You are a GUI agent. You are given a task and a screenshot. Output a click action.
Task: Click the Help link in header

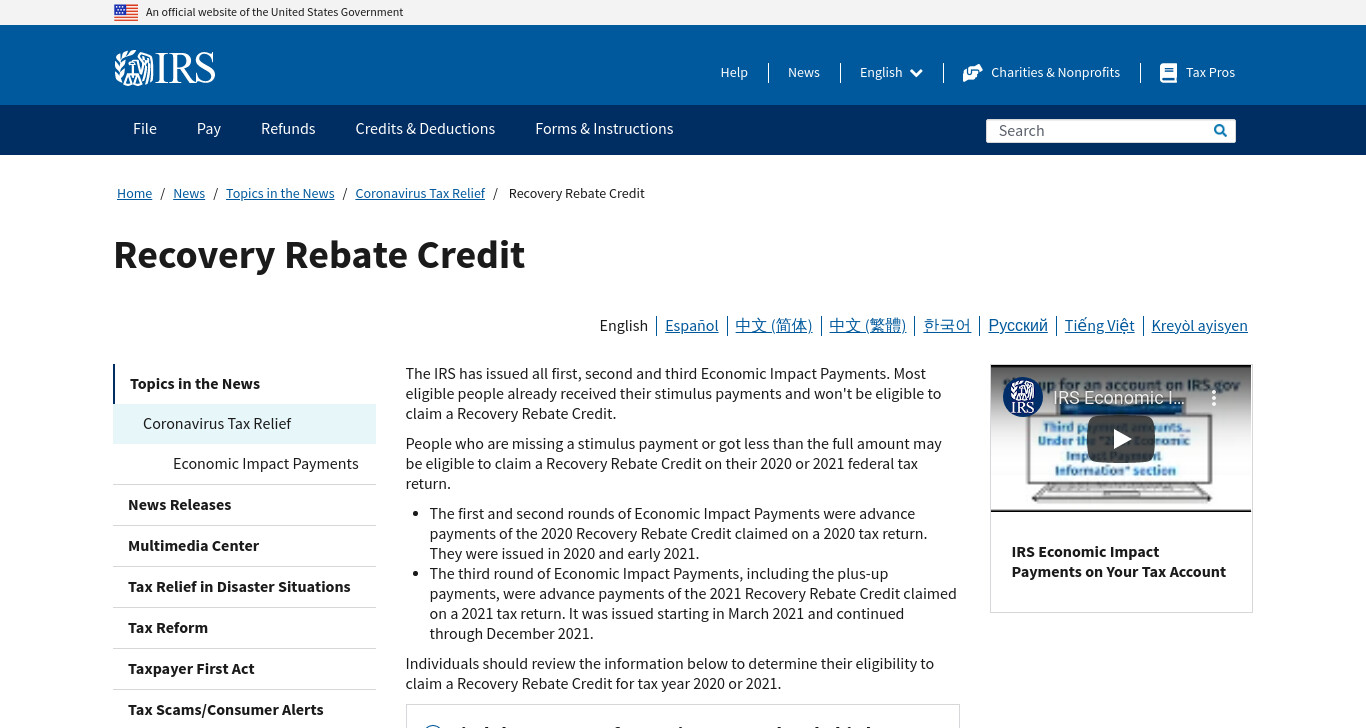[734, 73]
